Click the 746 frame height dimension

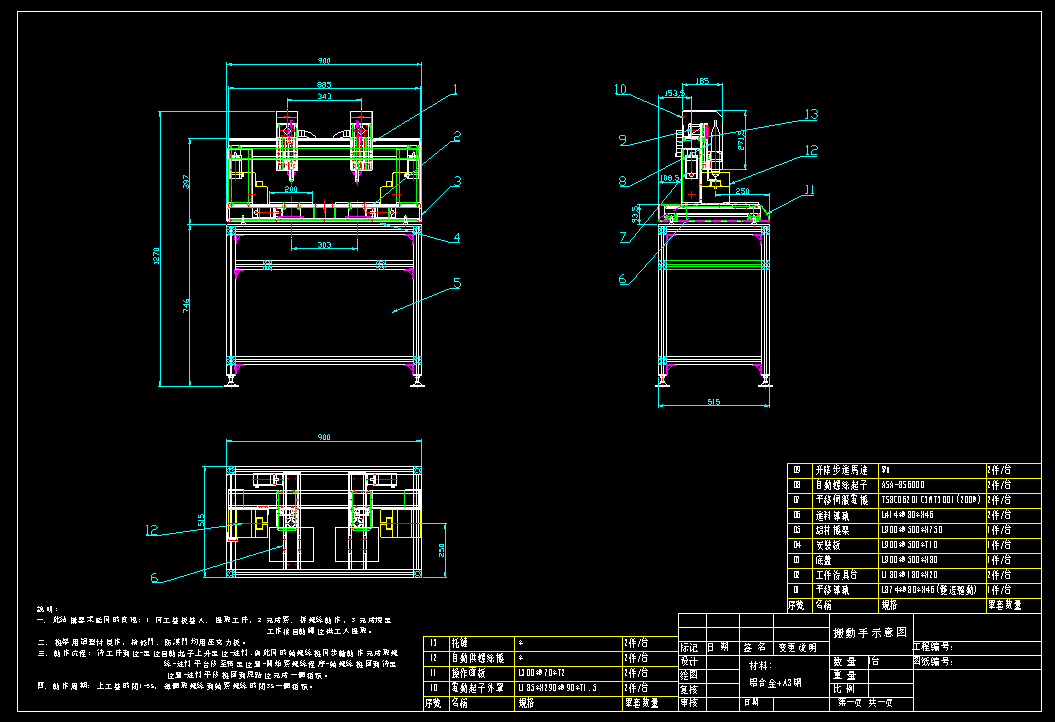point(187,305)
